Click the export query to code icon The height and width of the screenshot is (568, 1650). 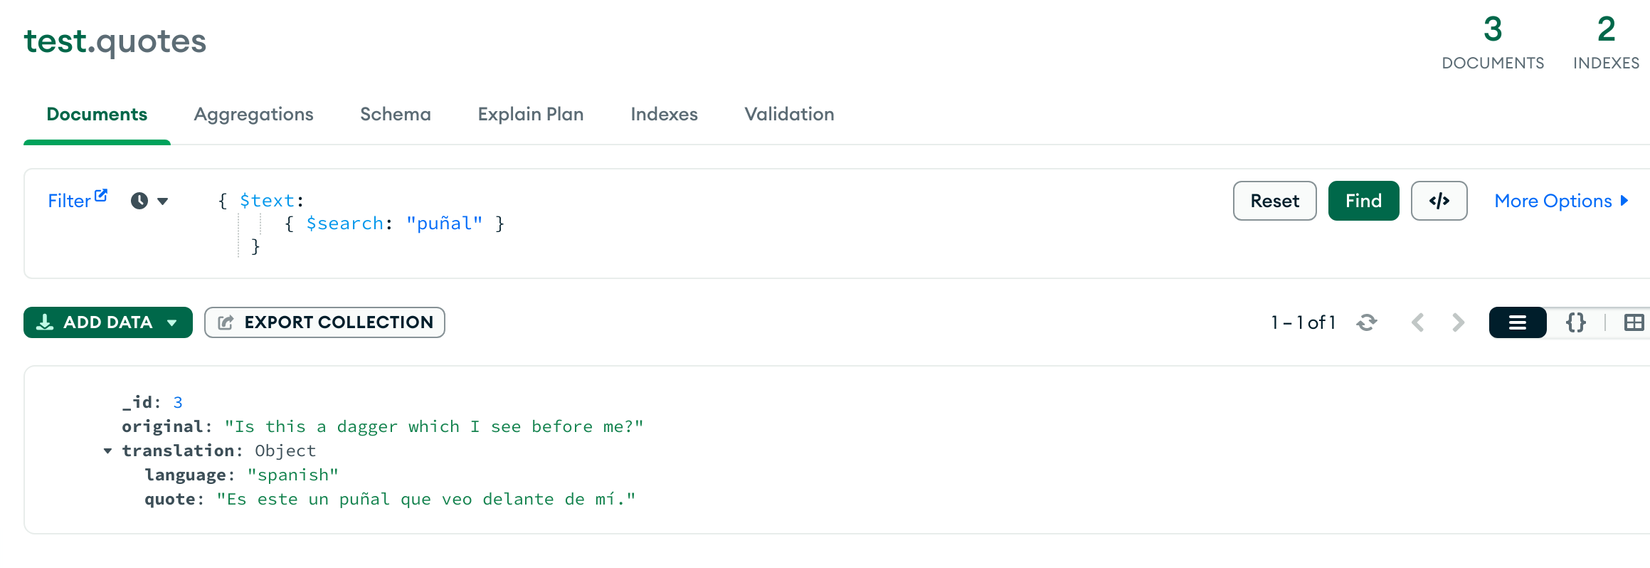(1439, 201)
